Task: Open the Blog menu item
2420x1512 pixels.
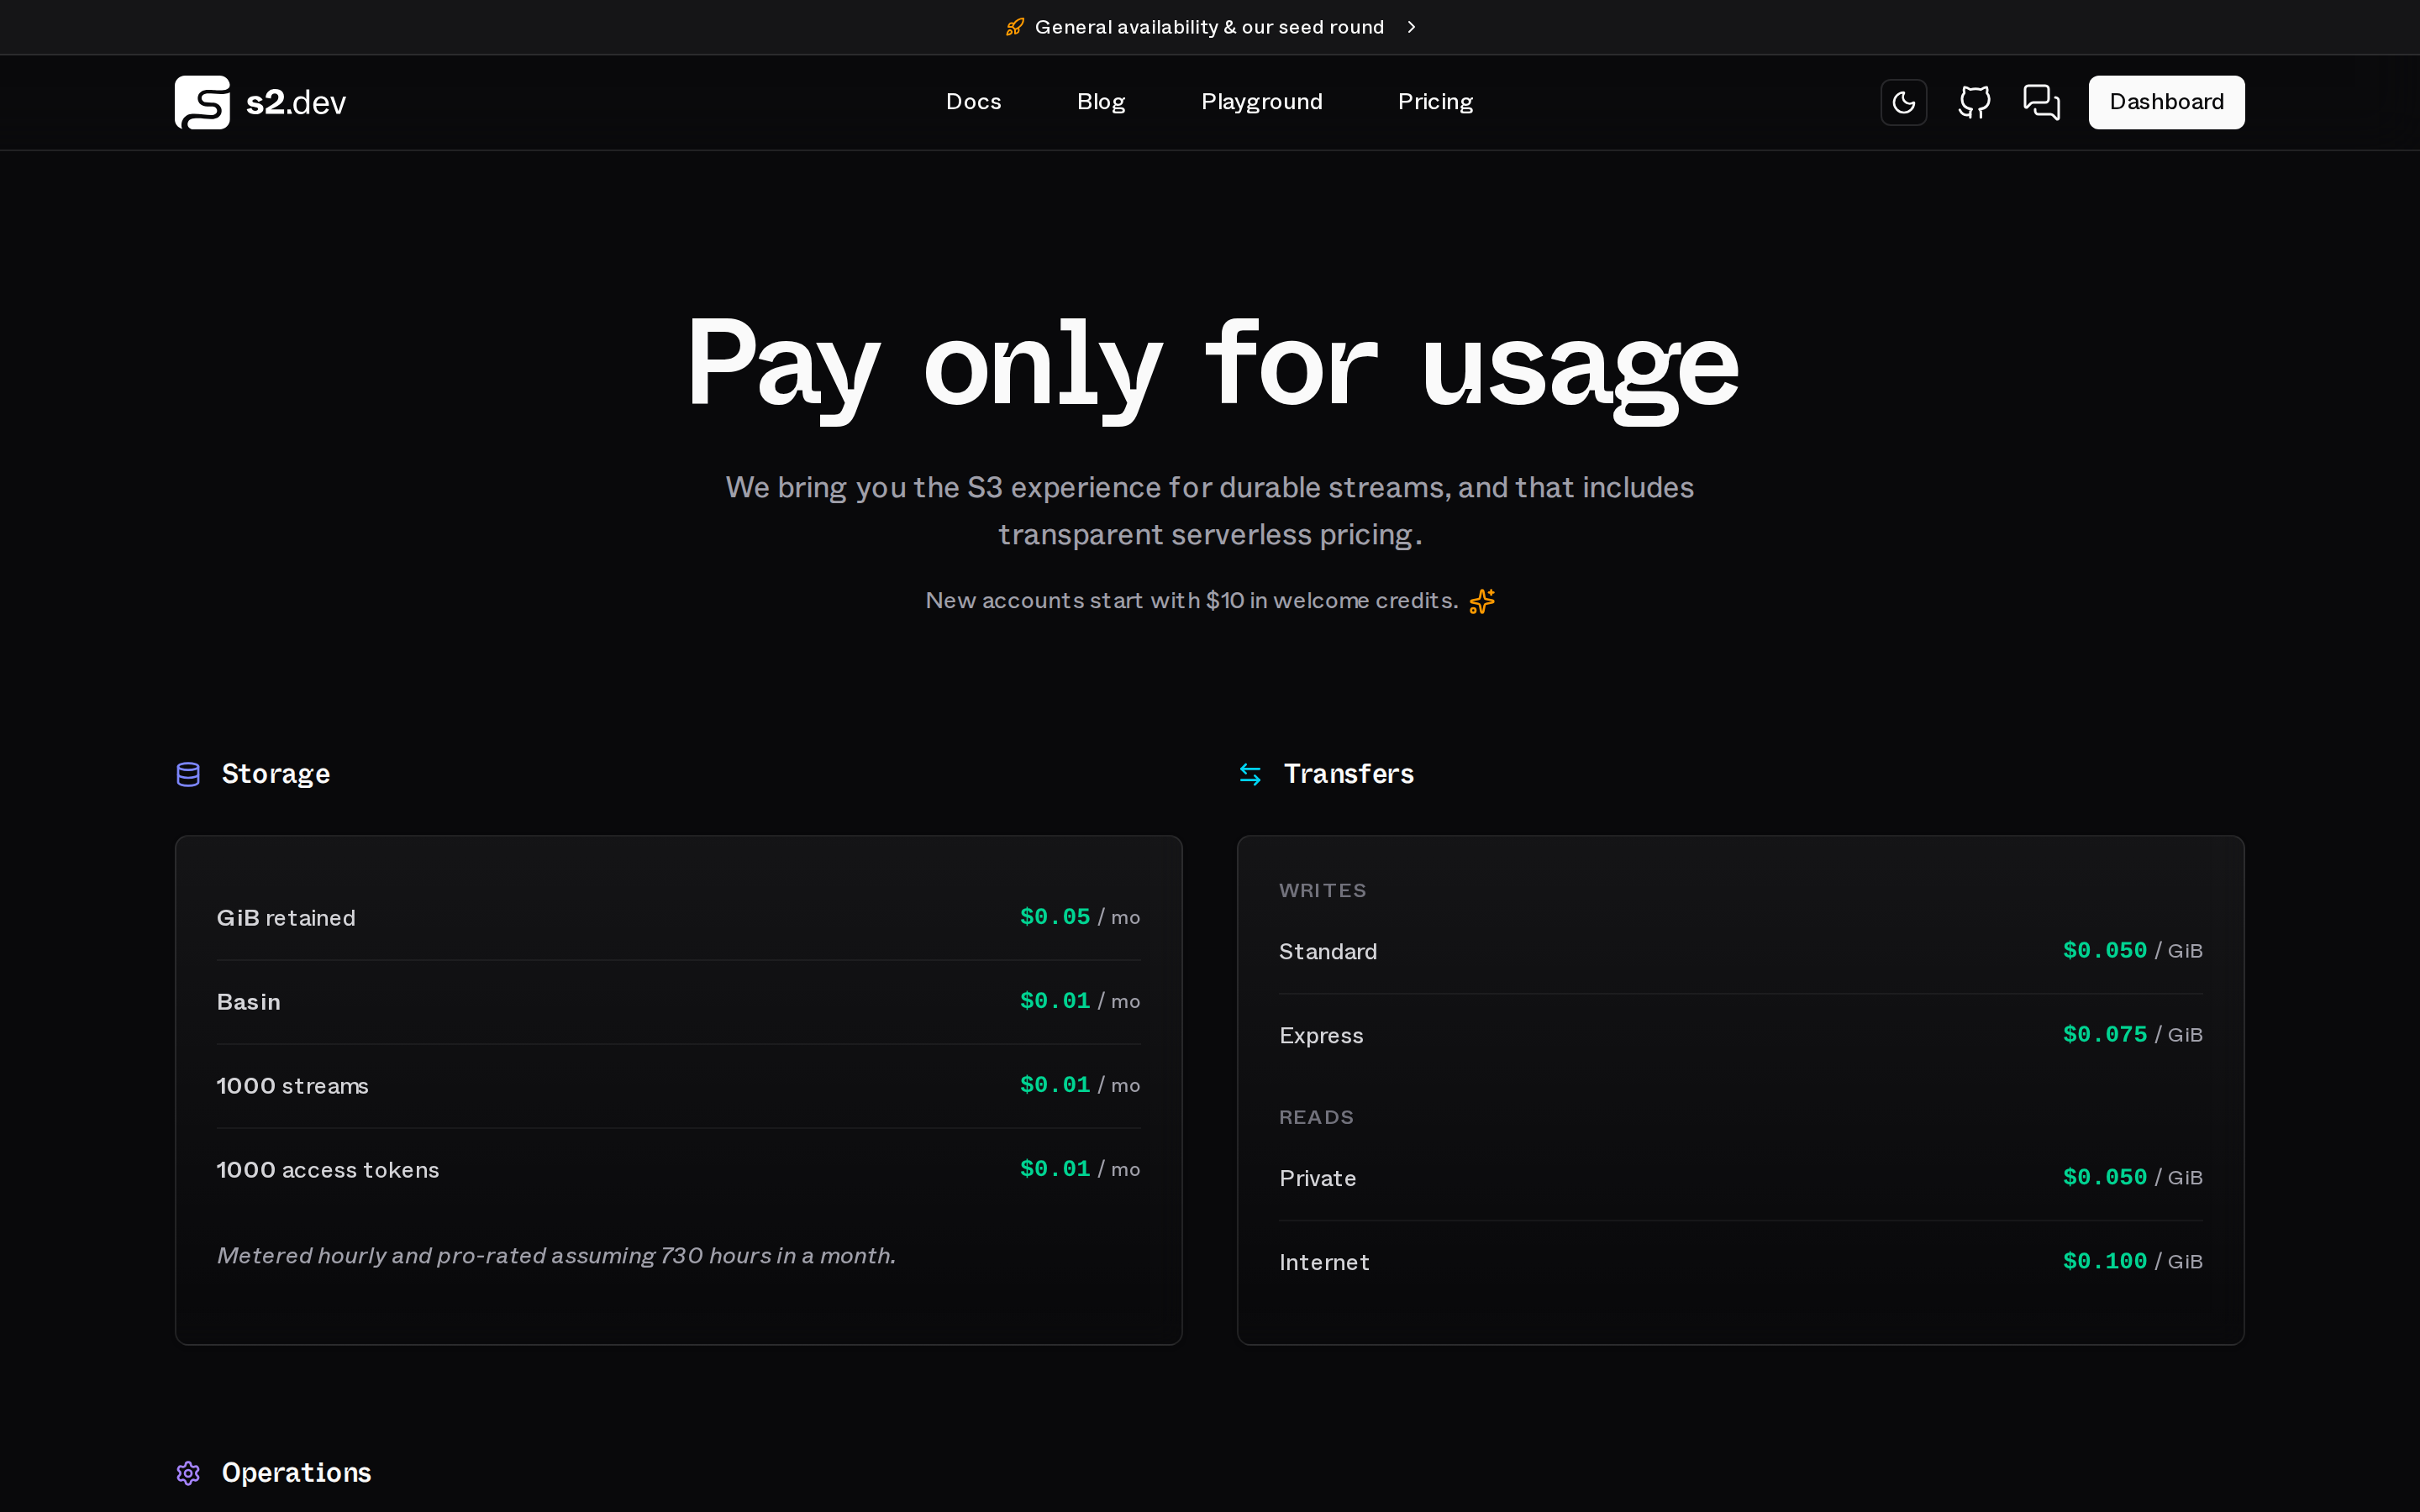Action: point(1101,102)
